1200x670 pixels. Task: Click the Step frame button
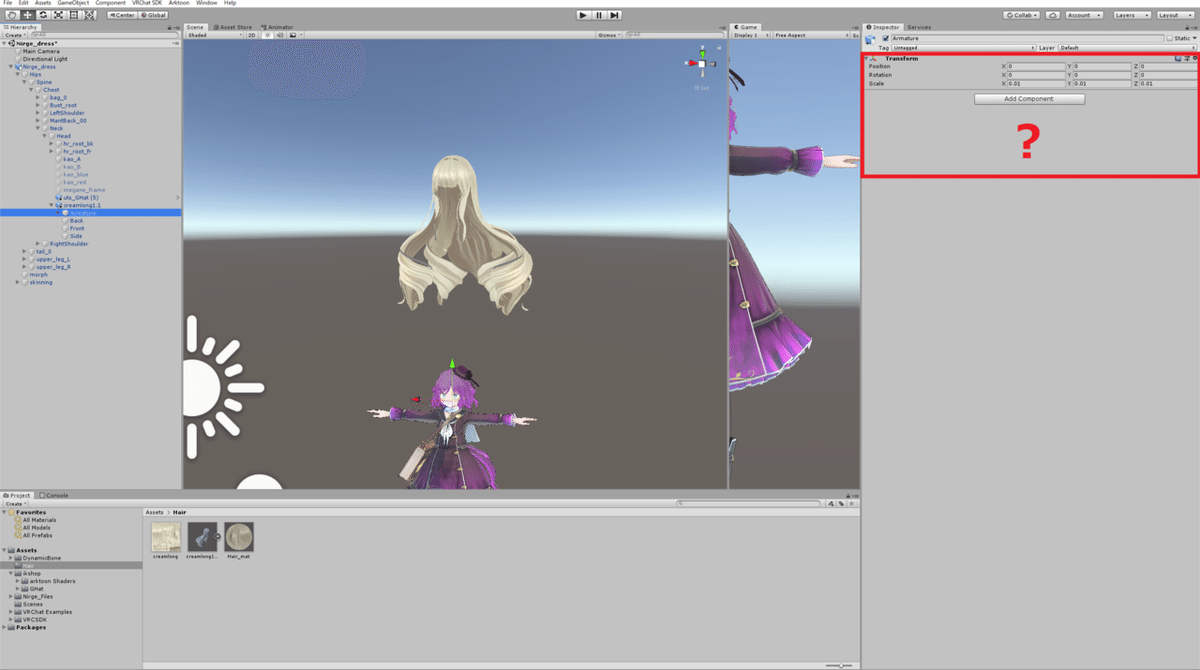pos(615,15)
